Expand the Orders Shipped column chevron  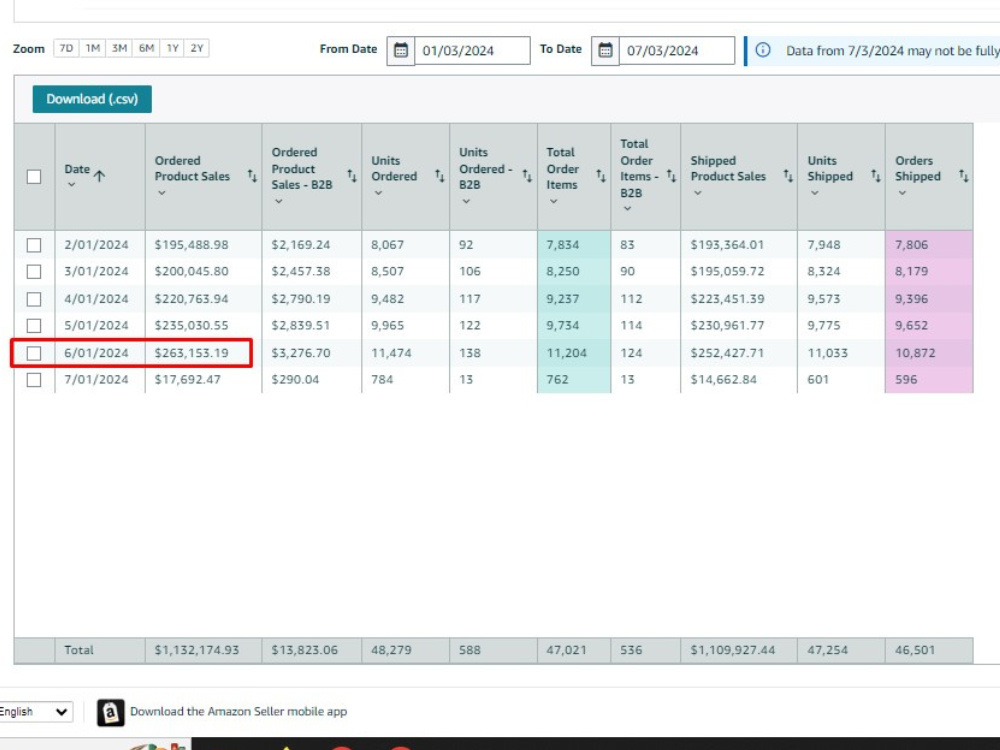coord(902,193)
